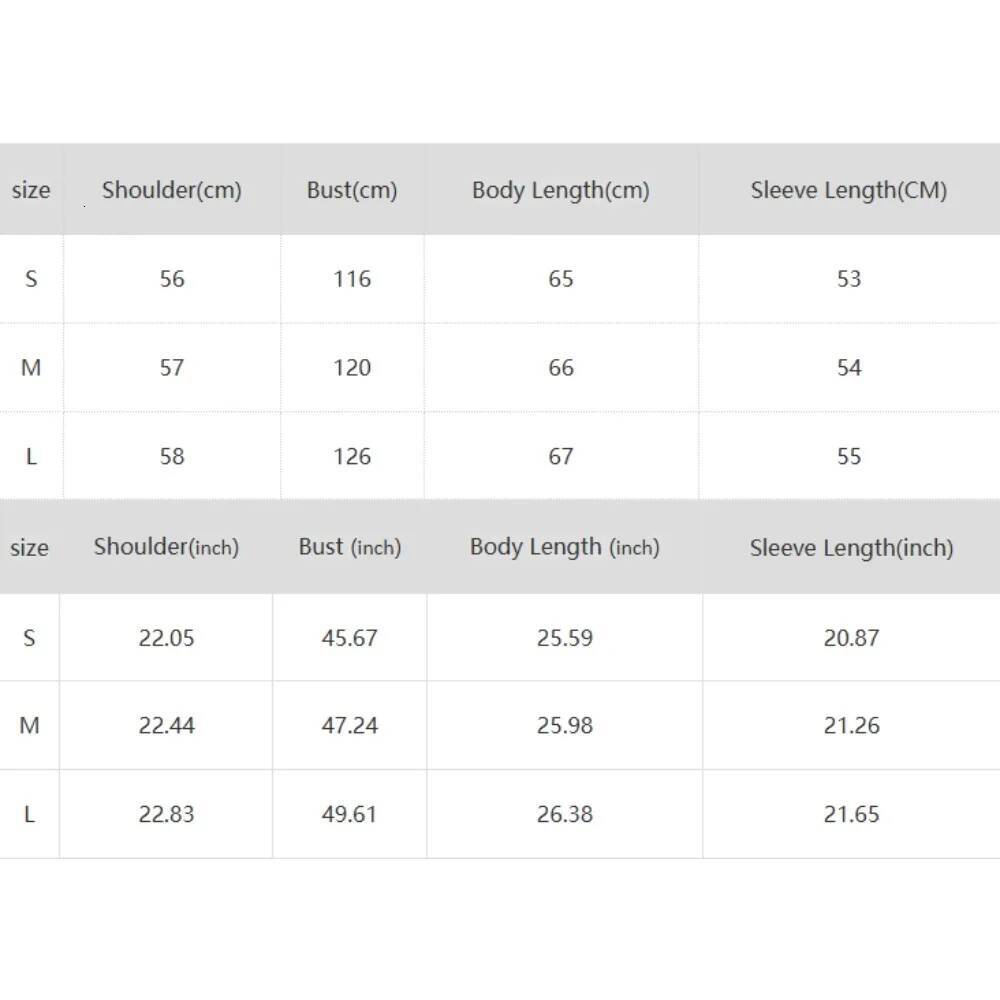Select the Sleeve Length(inch) header
1000x1000 pixels.
pyautogui.click(x=852, y=547)
